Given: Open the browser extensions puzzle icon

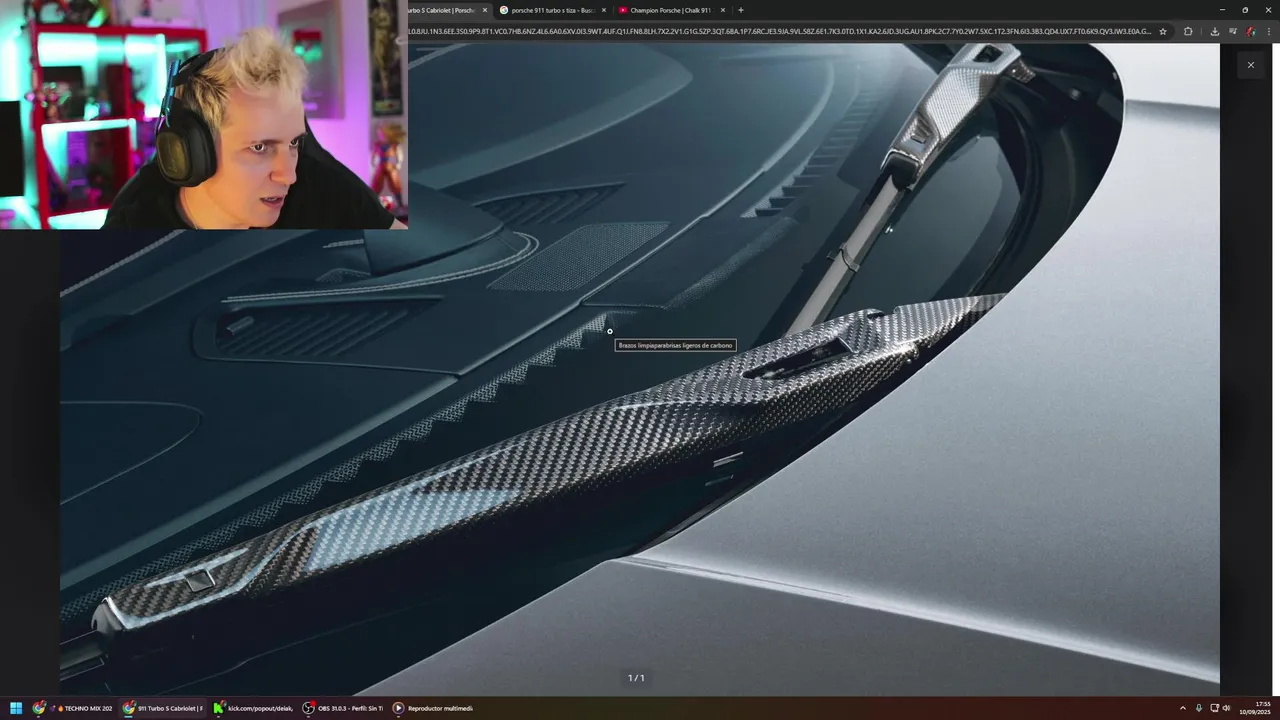Looking at the screenshot, I should tap(1188, 31).
